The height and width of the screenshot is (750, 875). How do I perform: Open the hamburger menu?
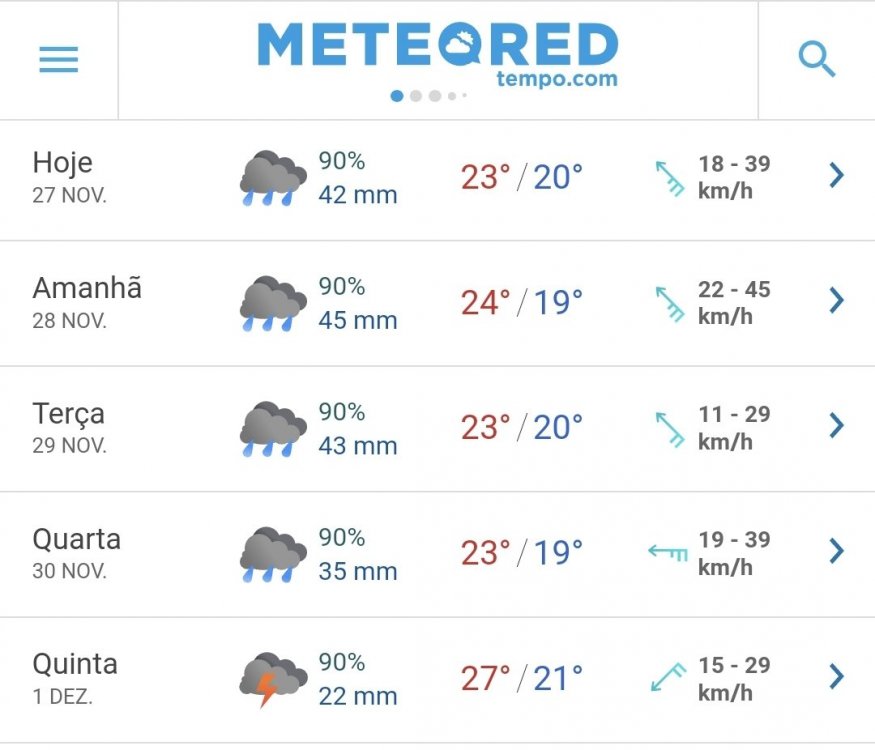[59, 59]
